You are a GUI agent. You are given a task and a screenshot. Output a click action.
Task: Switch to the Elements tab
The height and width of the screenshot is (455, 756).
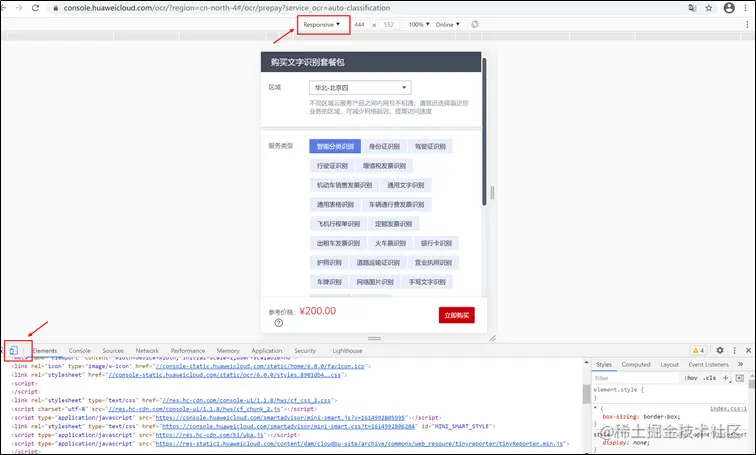(x=45, y=350)
